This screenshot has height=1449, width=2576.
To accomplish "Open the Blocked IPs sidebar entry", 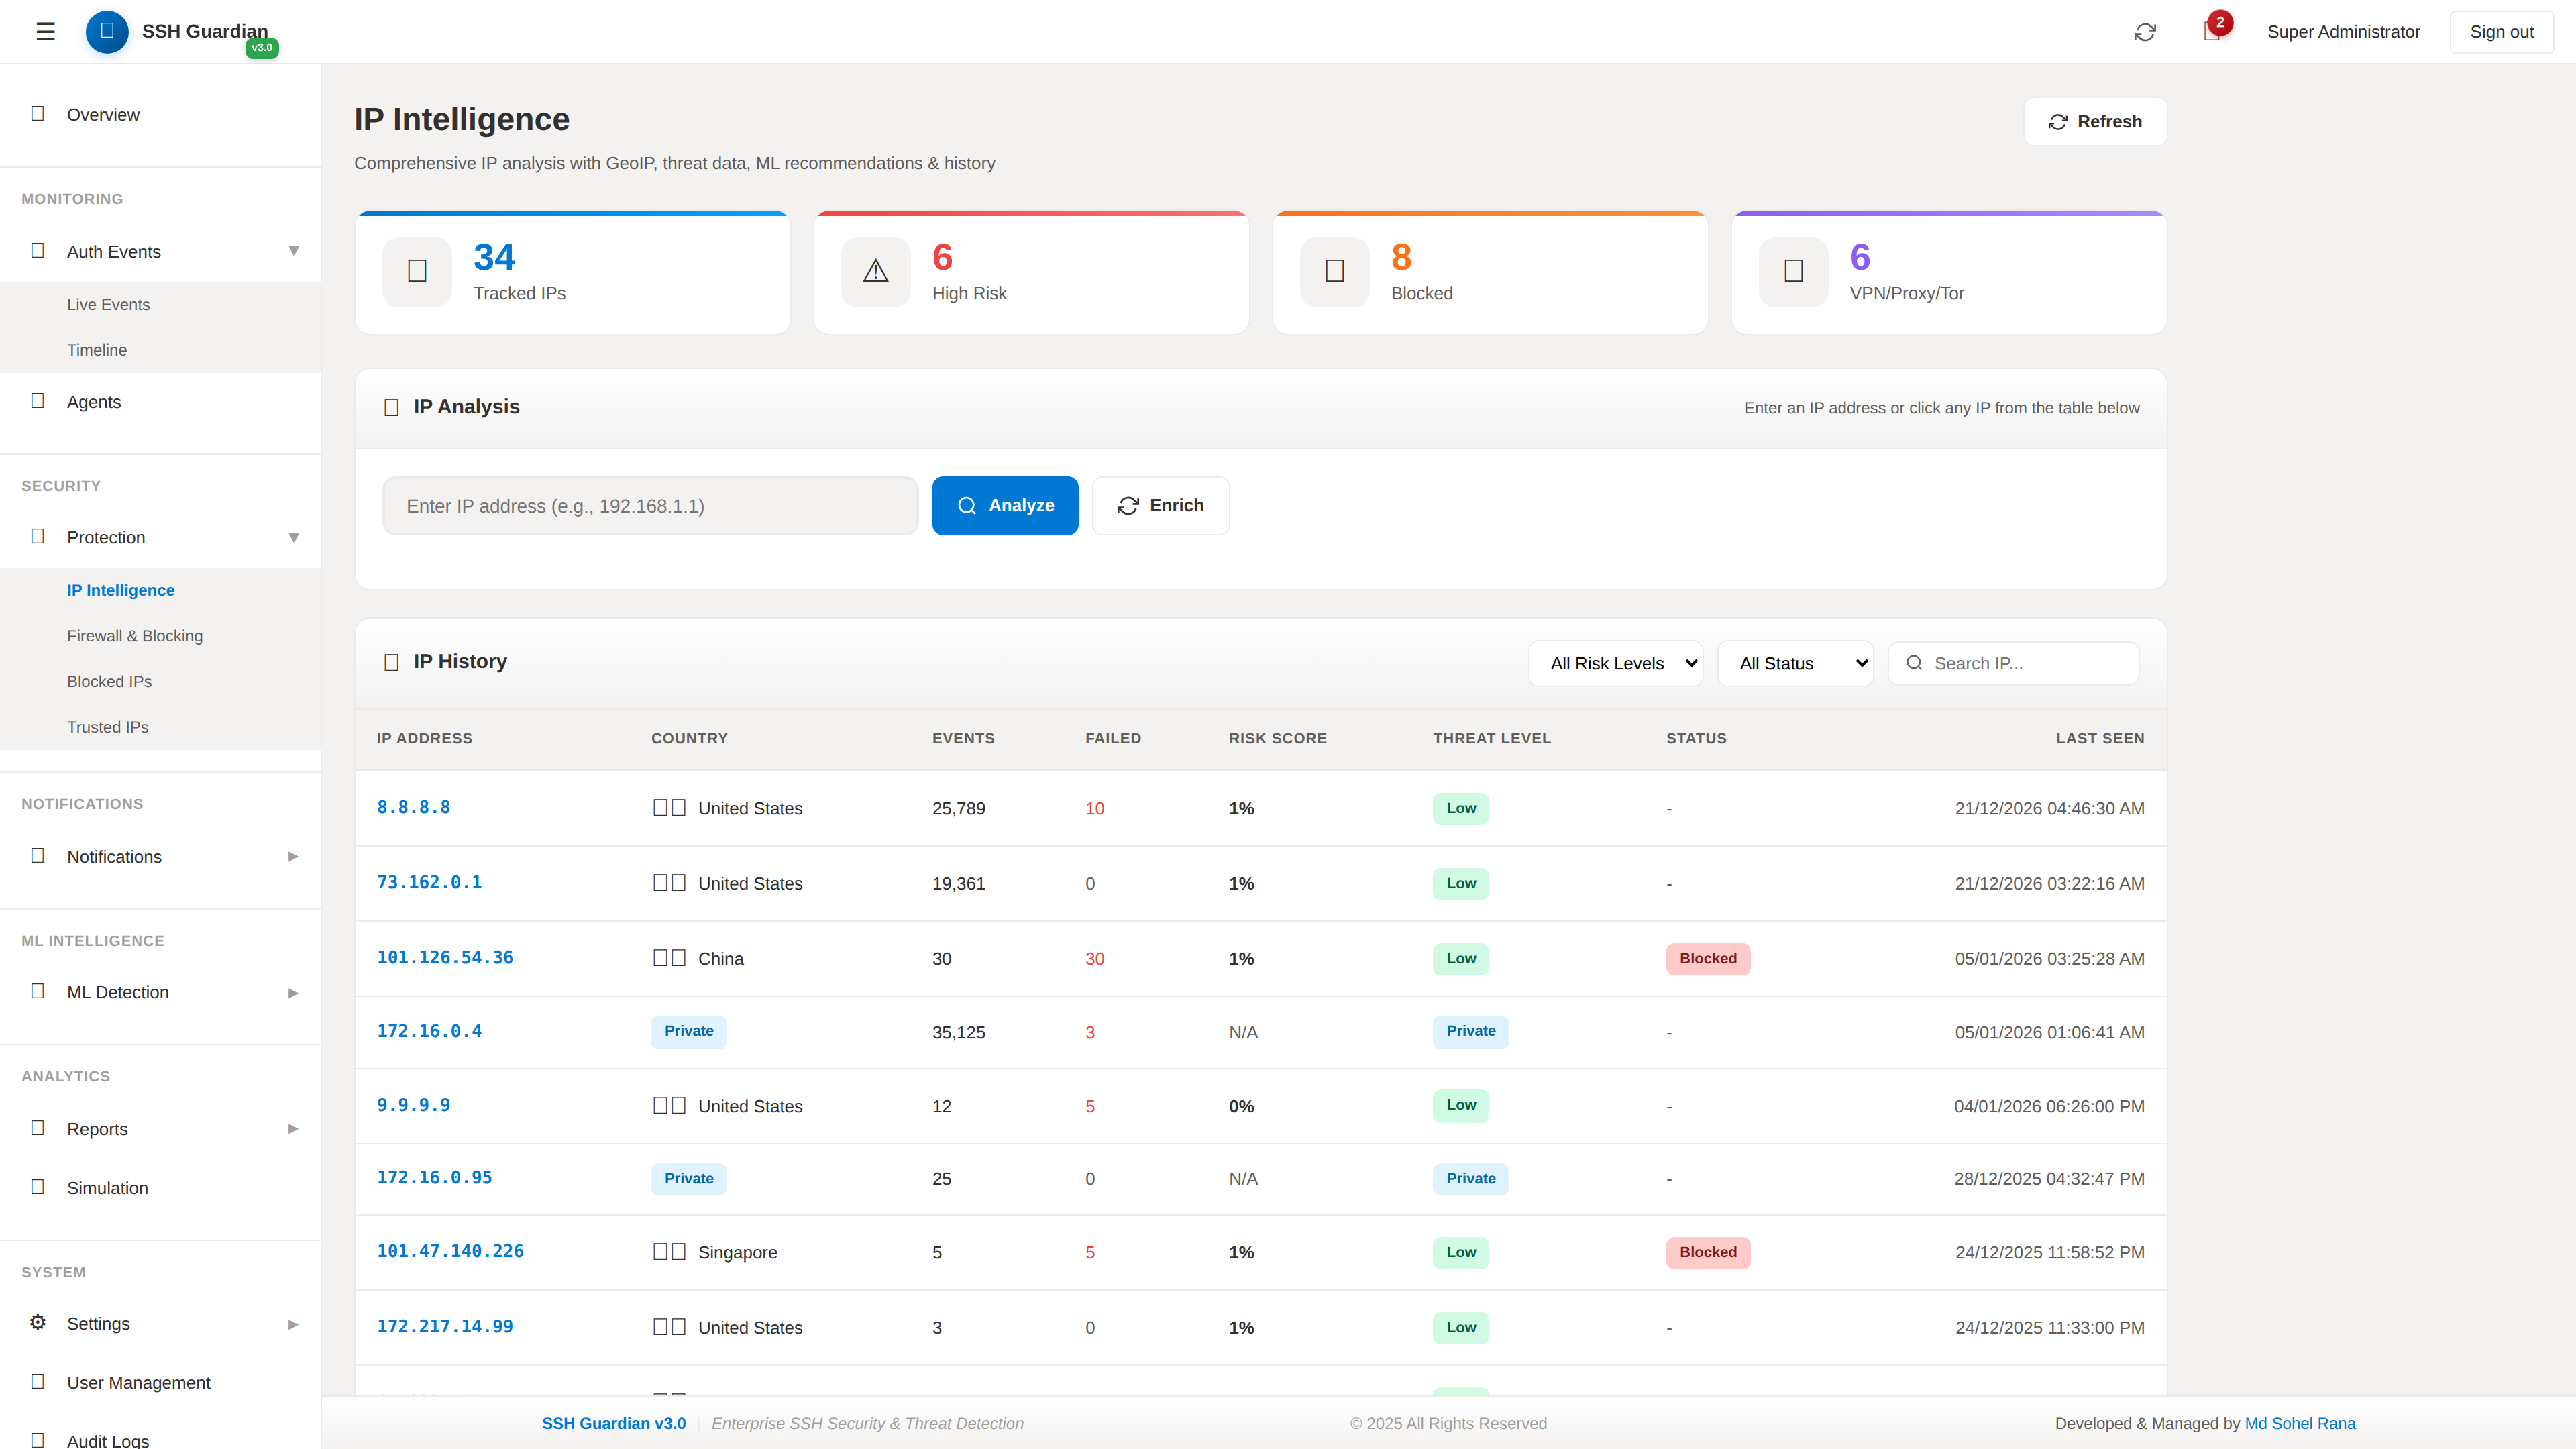I will 110,681.
